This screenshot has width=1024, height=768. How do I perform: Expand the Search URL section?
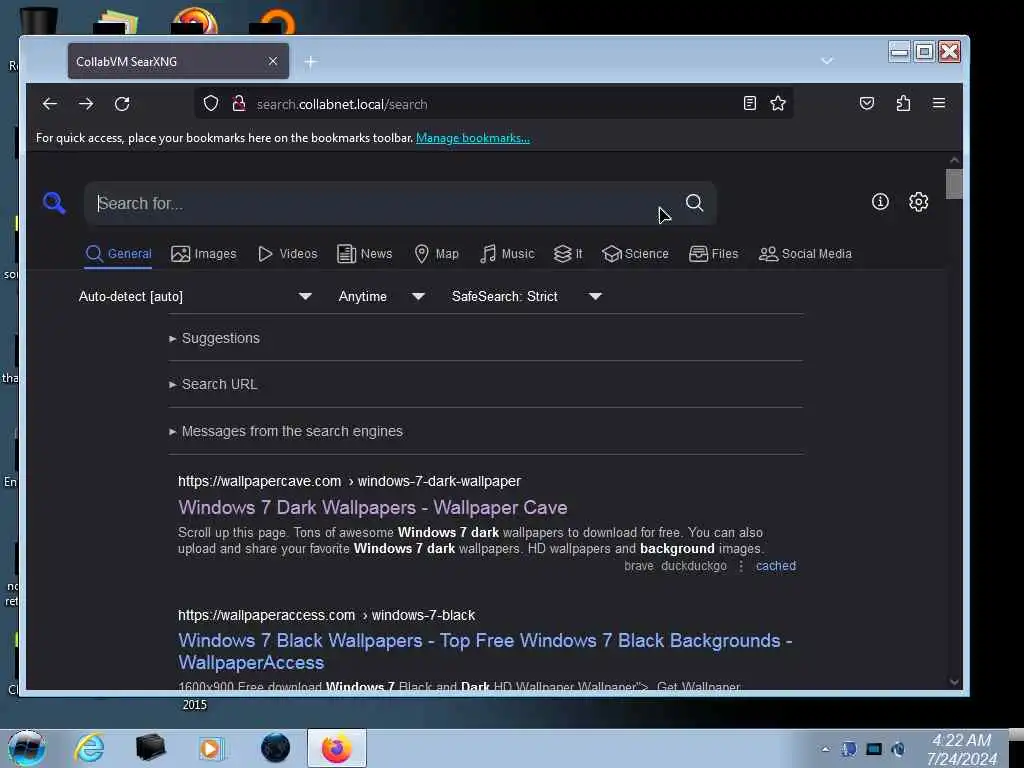point(213,385)
